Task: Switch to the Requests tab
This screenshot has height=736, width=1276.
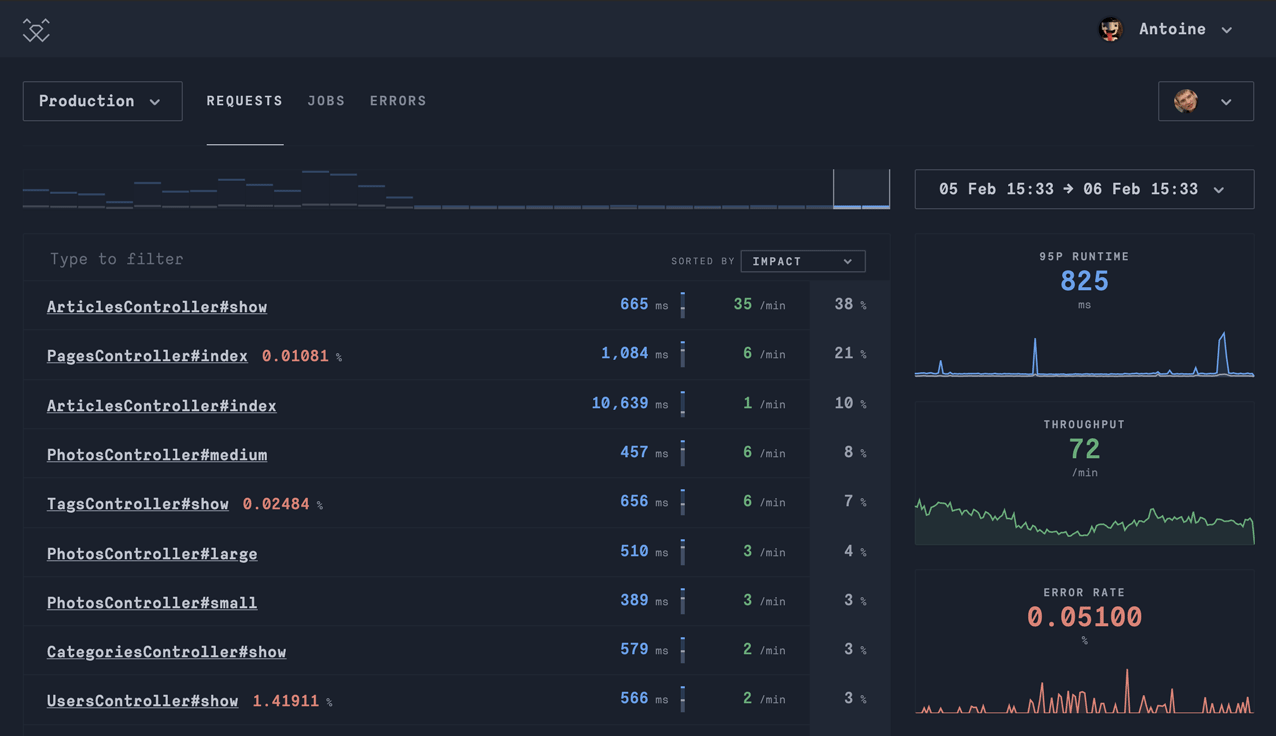Action: [245, 101]
